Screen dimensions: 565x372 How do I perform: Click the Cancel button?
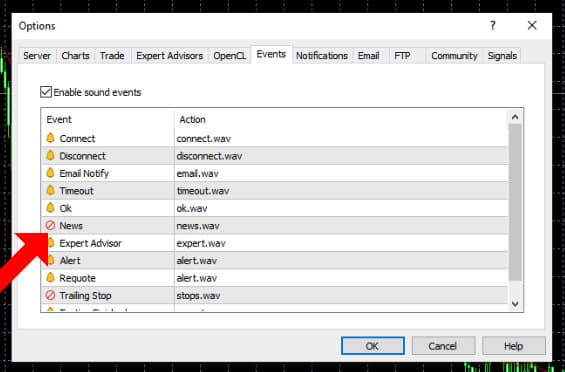coord(443,346)
